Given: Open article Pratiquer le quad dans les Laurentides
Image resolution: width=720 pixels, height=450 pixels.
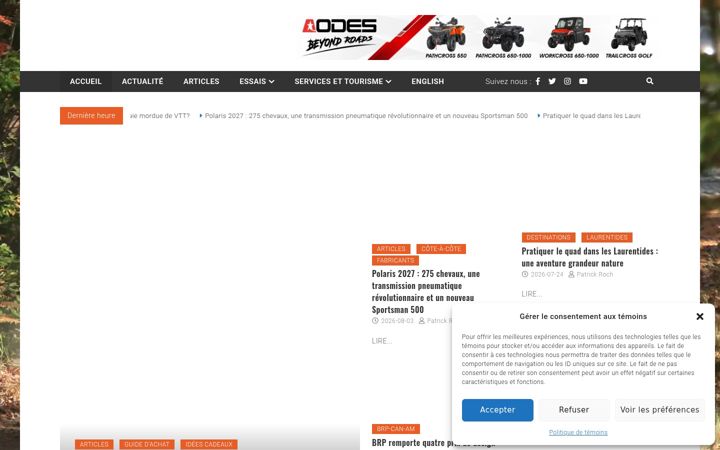Looking at the screenshot, I should (x=590, y=257).
